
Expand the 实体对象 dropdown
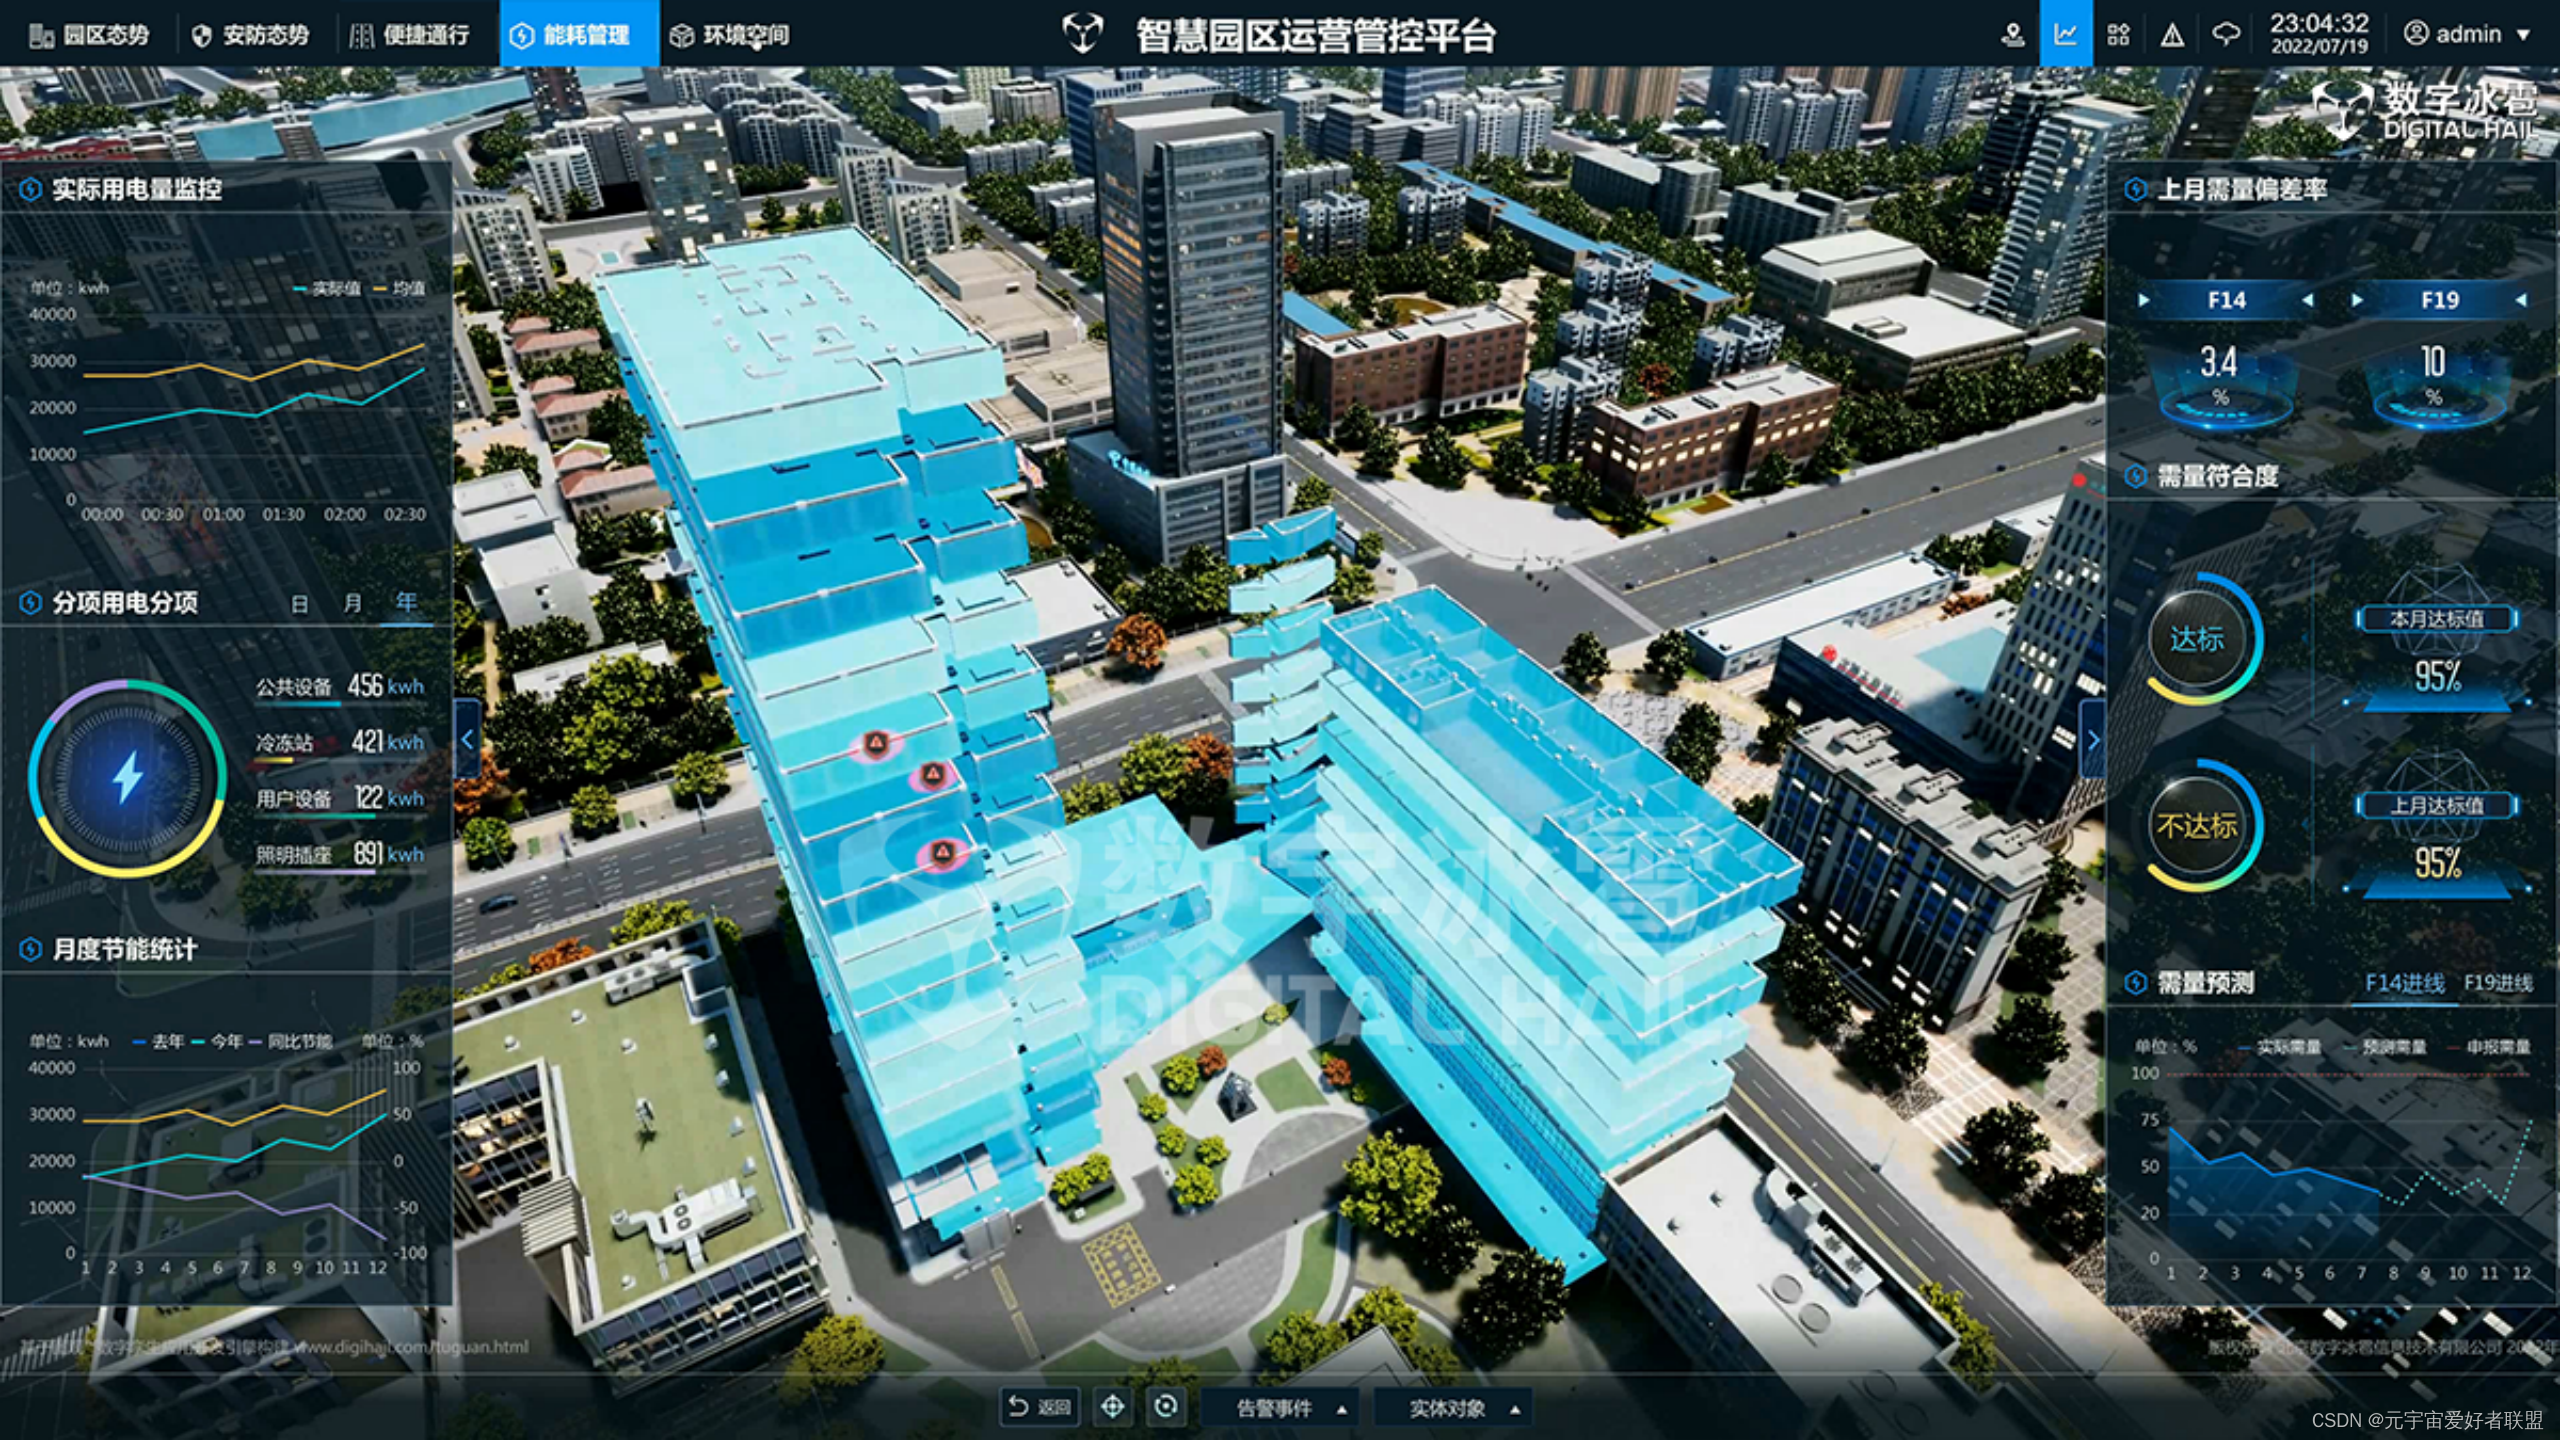[1463, 1408]
